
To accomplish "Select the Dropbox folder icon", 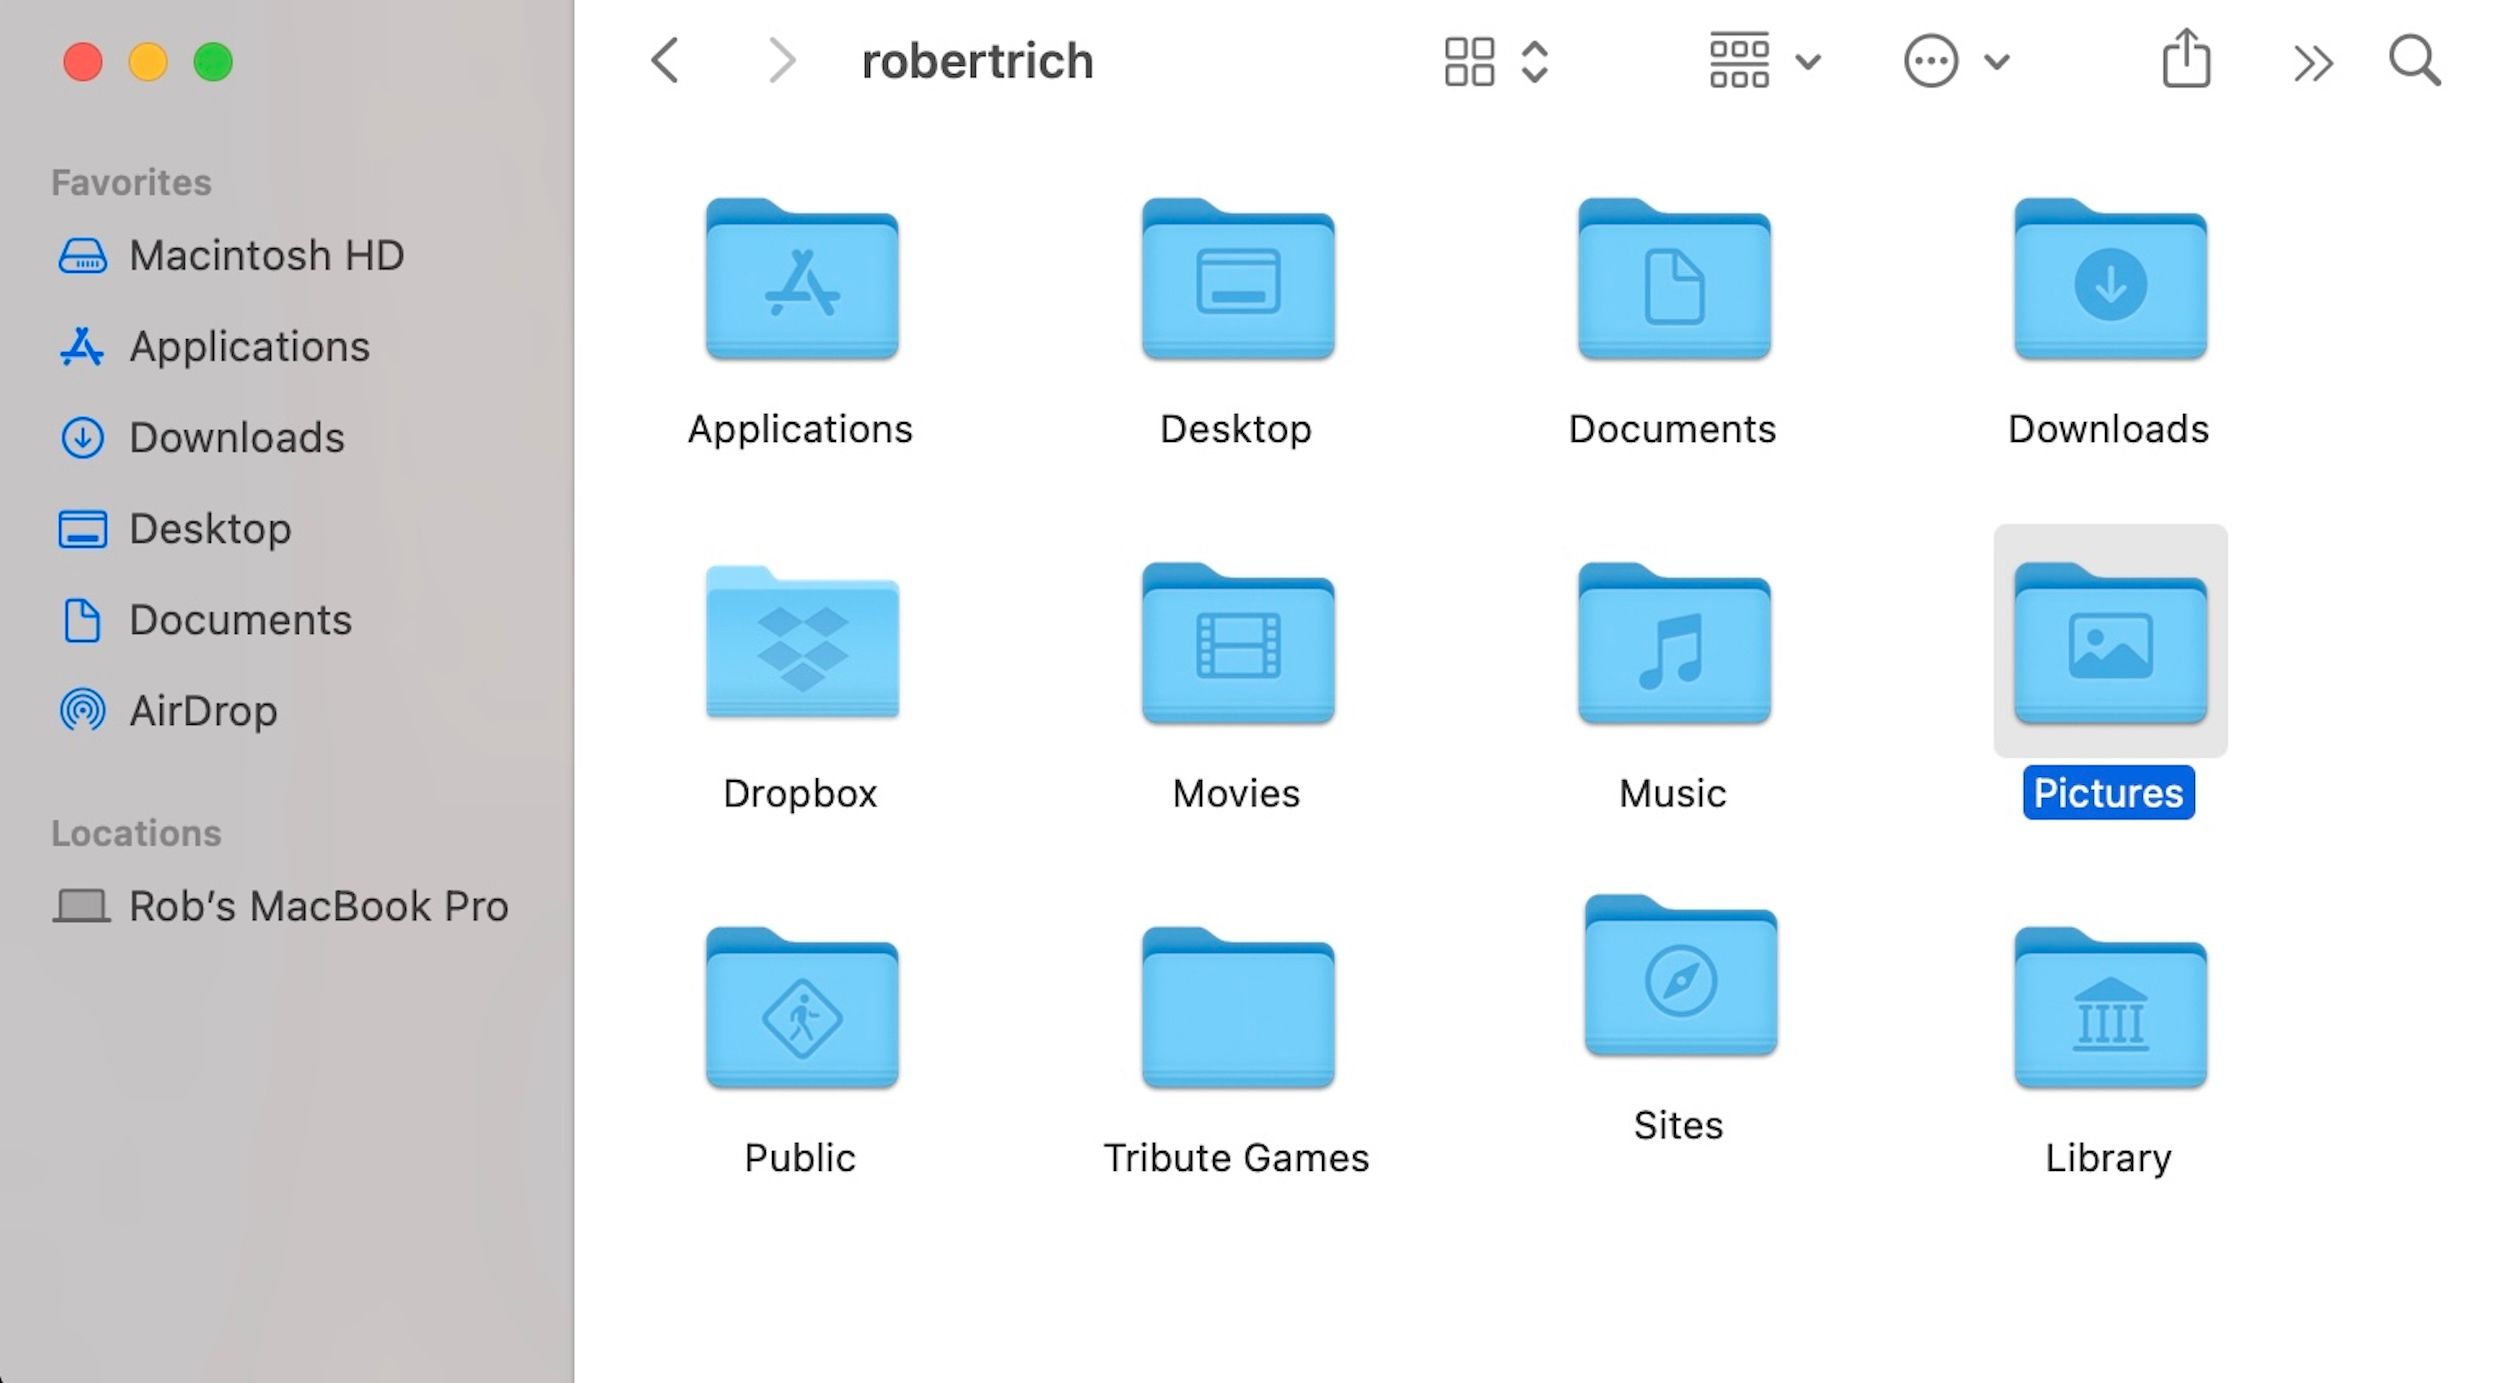I will click(802, 643).
